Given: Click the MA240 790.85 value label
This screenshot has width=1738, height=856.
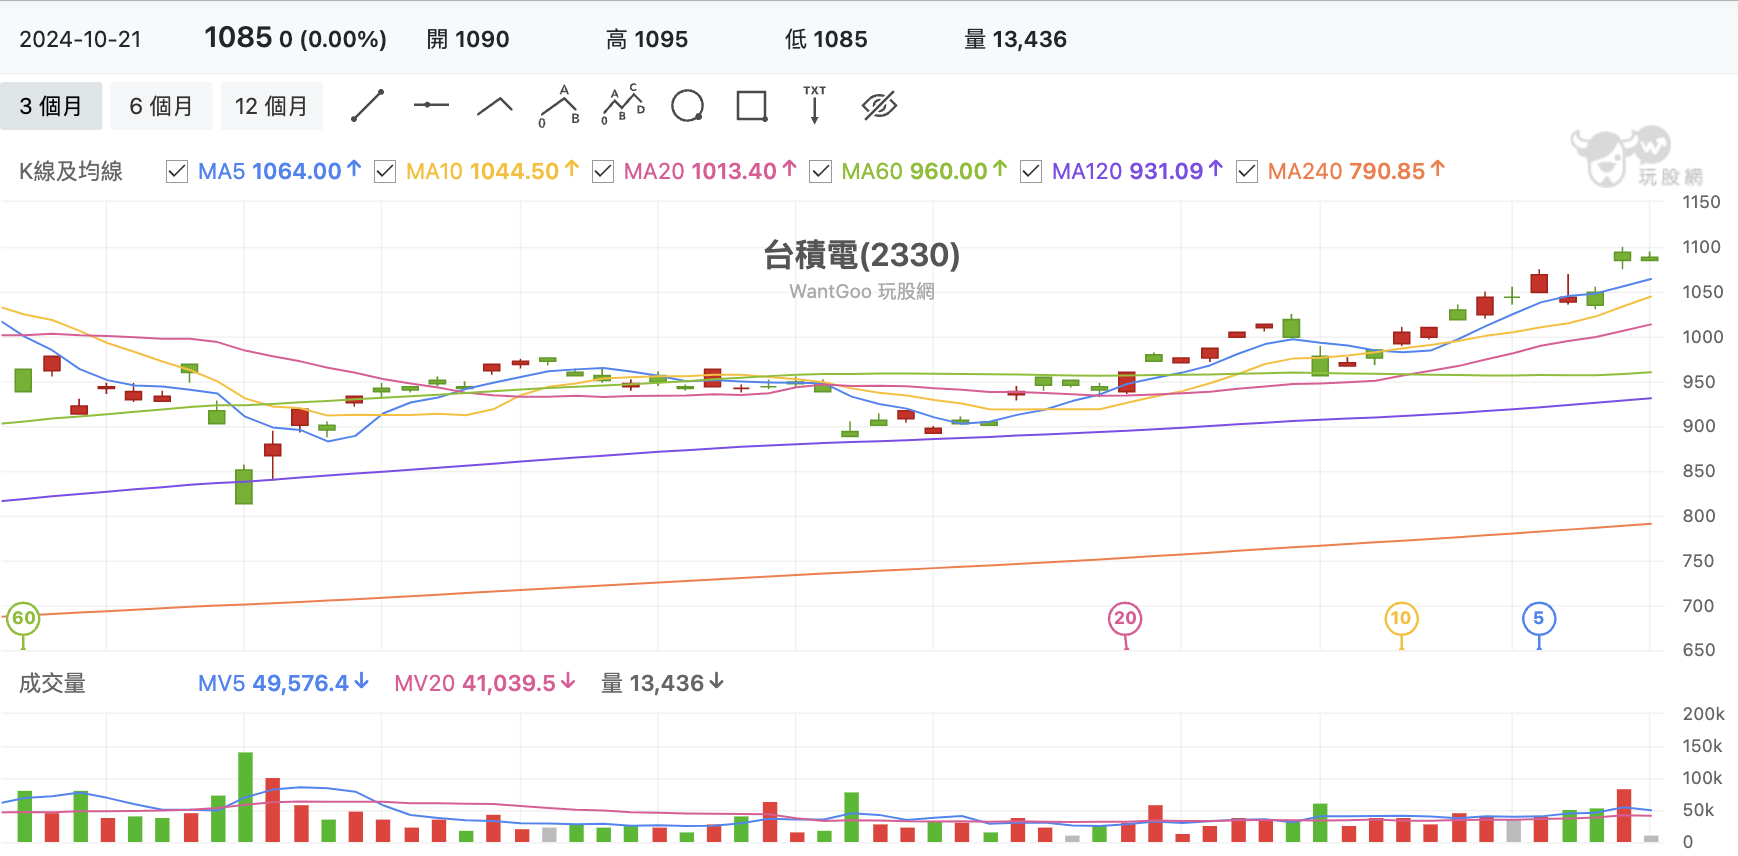Looking at the screenshot, I should [x=1356, y=171].
